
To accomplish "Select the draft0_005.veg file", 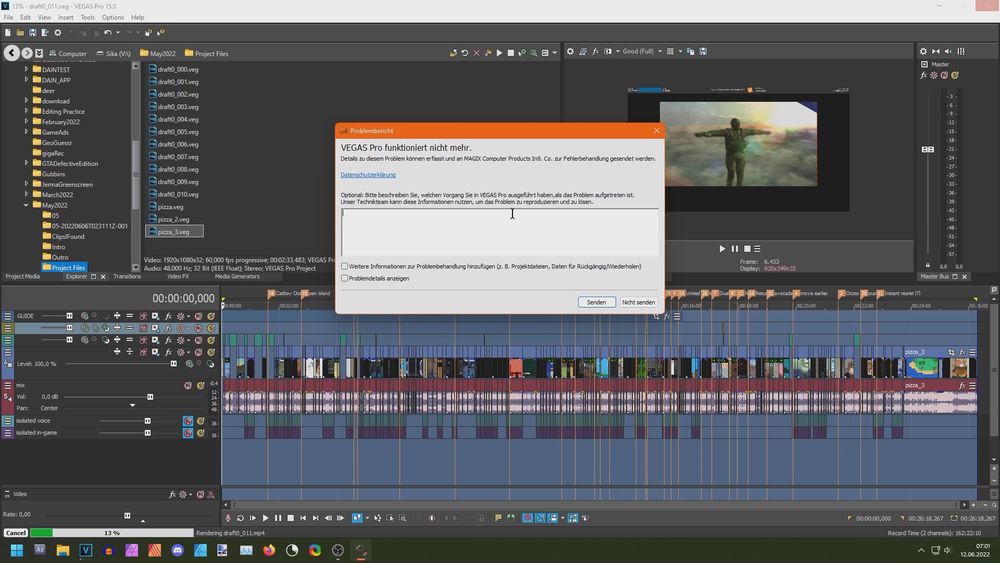I will [173, 132].
